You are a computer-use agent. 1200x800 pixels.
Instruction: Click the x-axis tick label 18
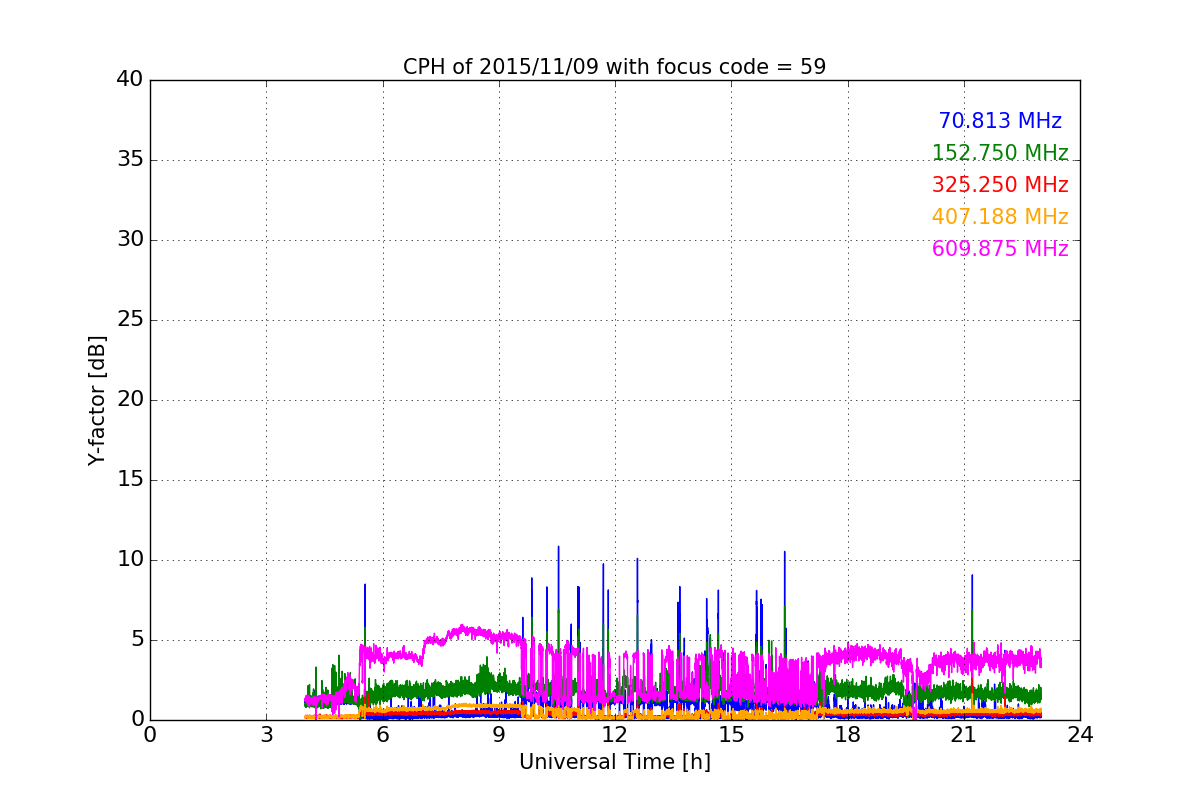(x=847, y=735)
